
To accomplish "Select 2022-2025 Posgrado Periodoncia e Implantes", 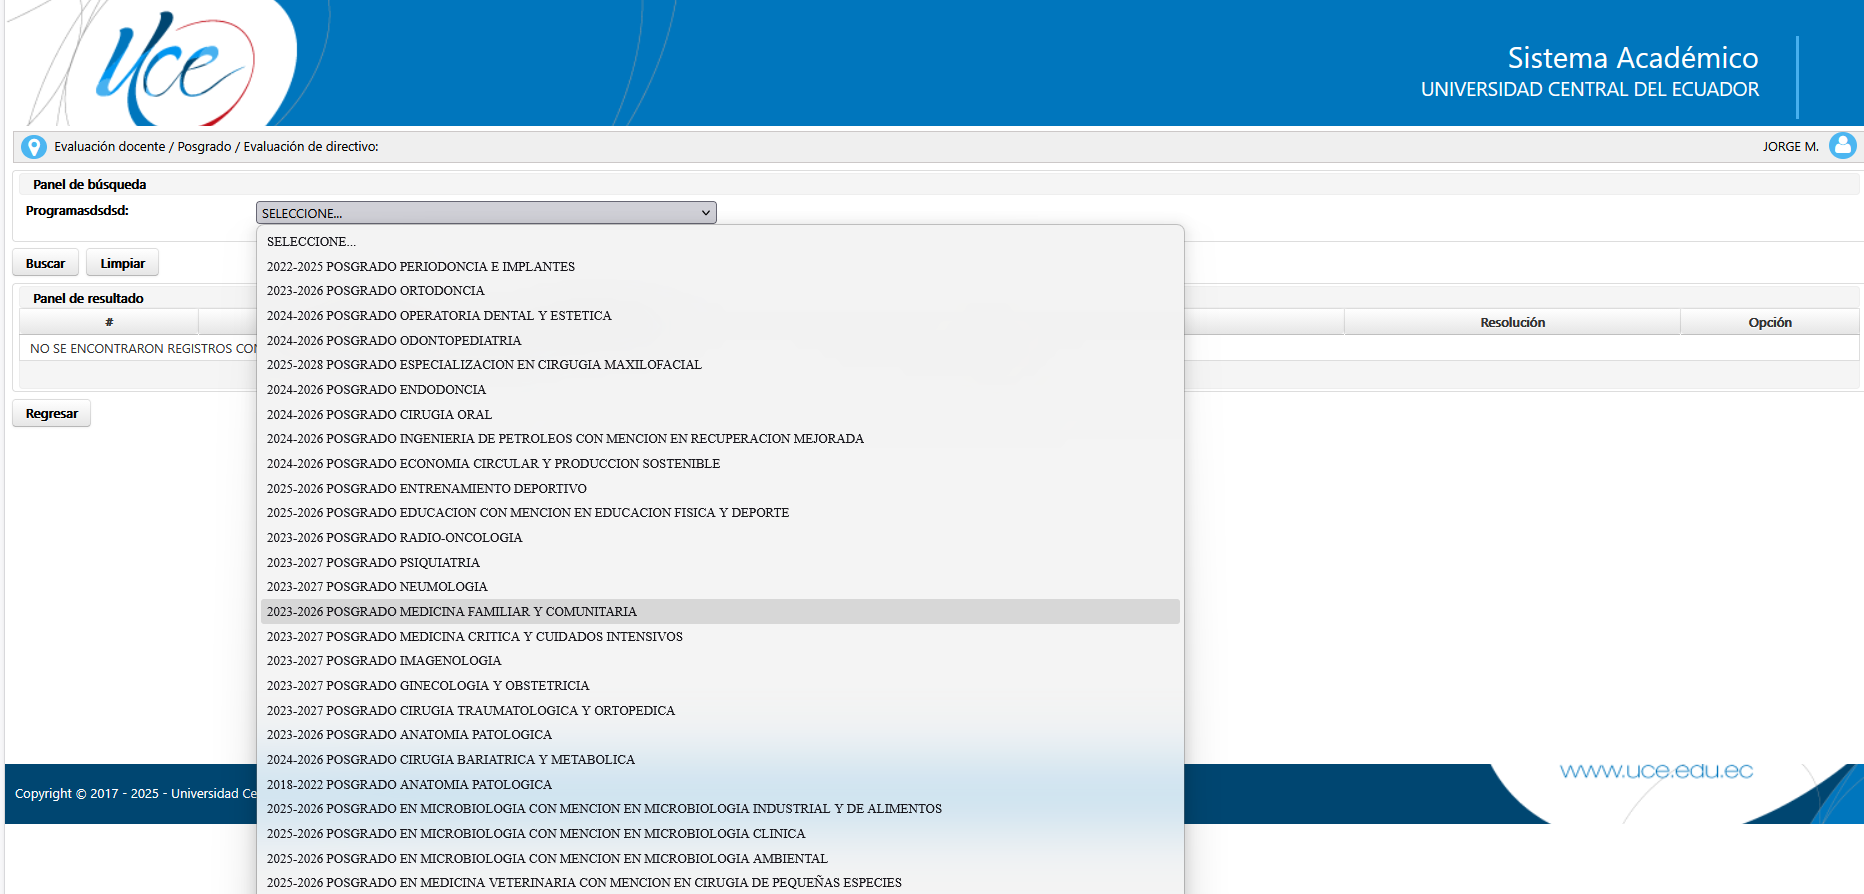I will pos(420,267).
